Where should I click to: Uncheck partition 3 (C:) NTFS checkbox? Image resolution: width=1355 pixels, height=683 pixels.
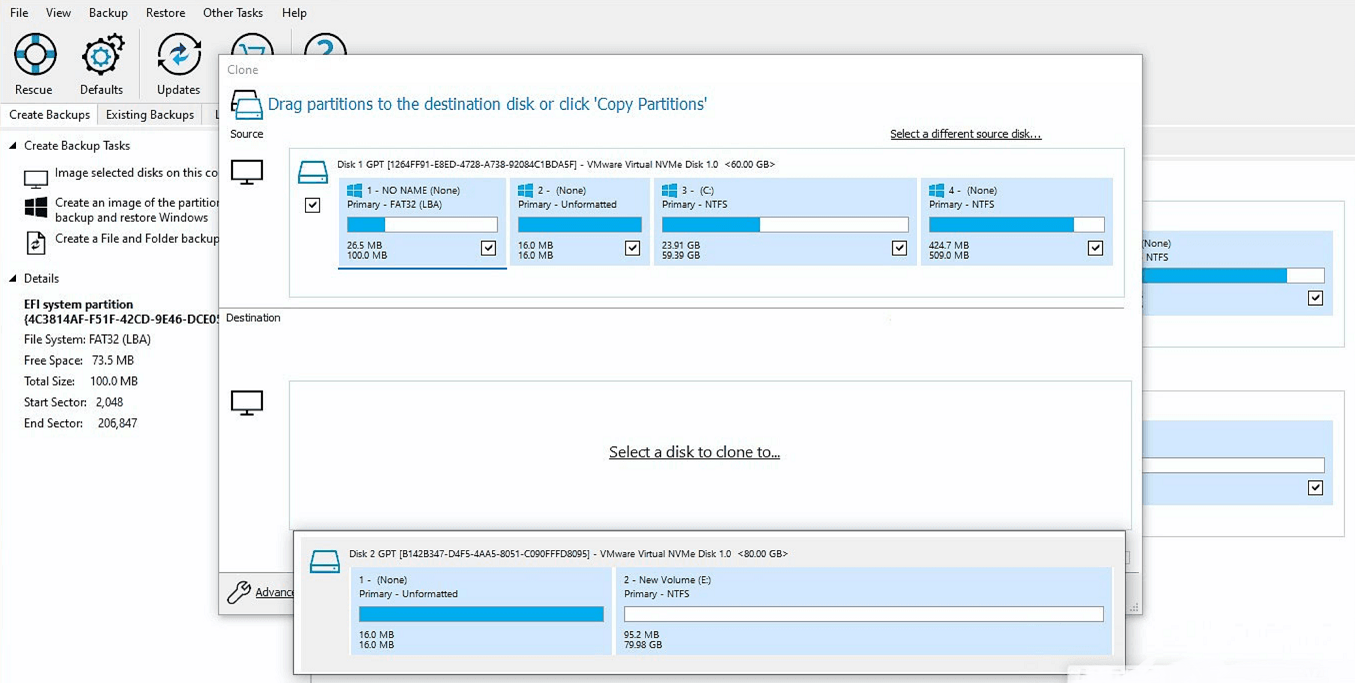pyautogui.click(x=899, y=248)
